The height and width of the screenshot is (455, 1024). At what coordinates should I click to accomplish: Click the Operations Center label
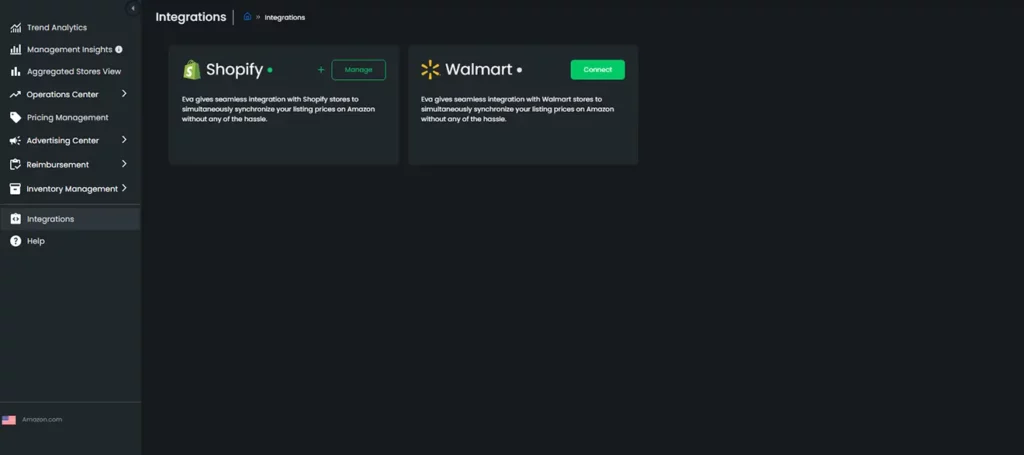coord(63,95)
